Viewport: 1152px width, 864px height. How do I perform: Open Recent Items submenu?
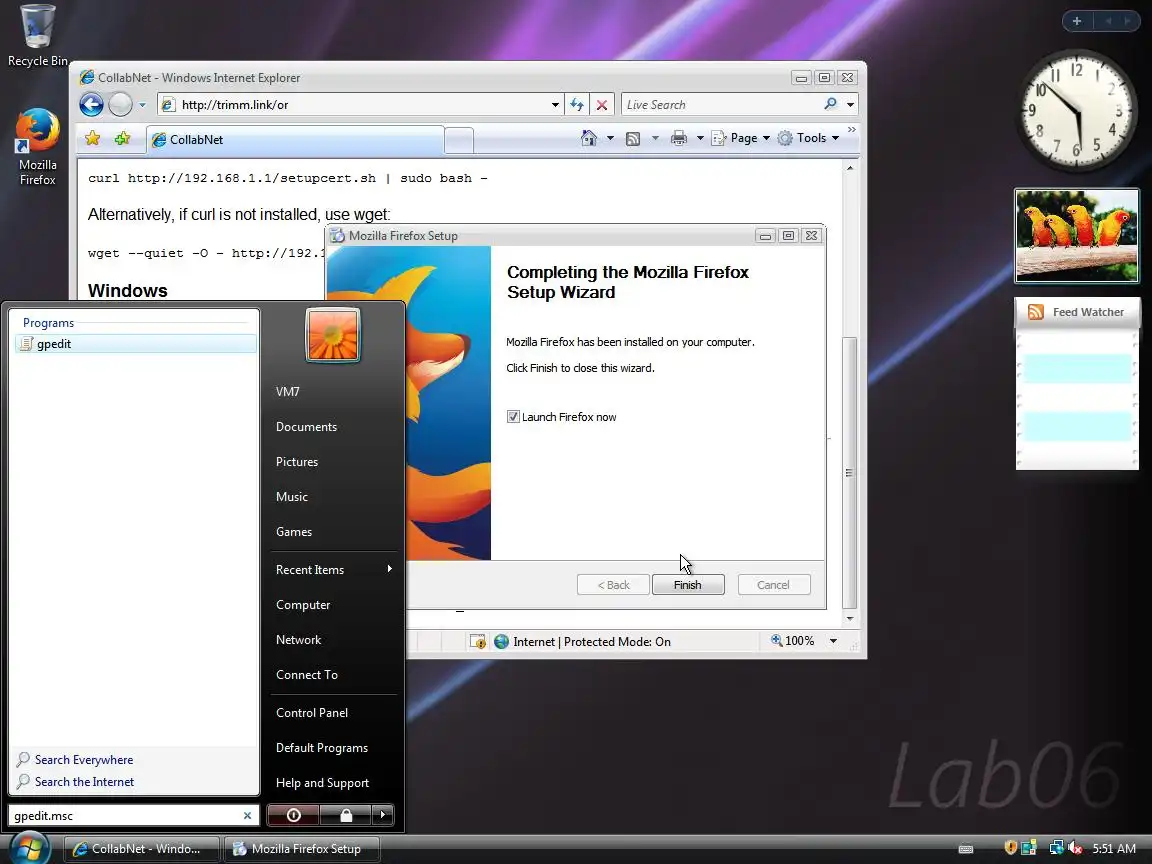point(333,569)
